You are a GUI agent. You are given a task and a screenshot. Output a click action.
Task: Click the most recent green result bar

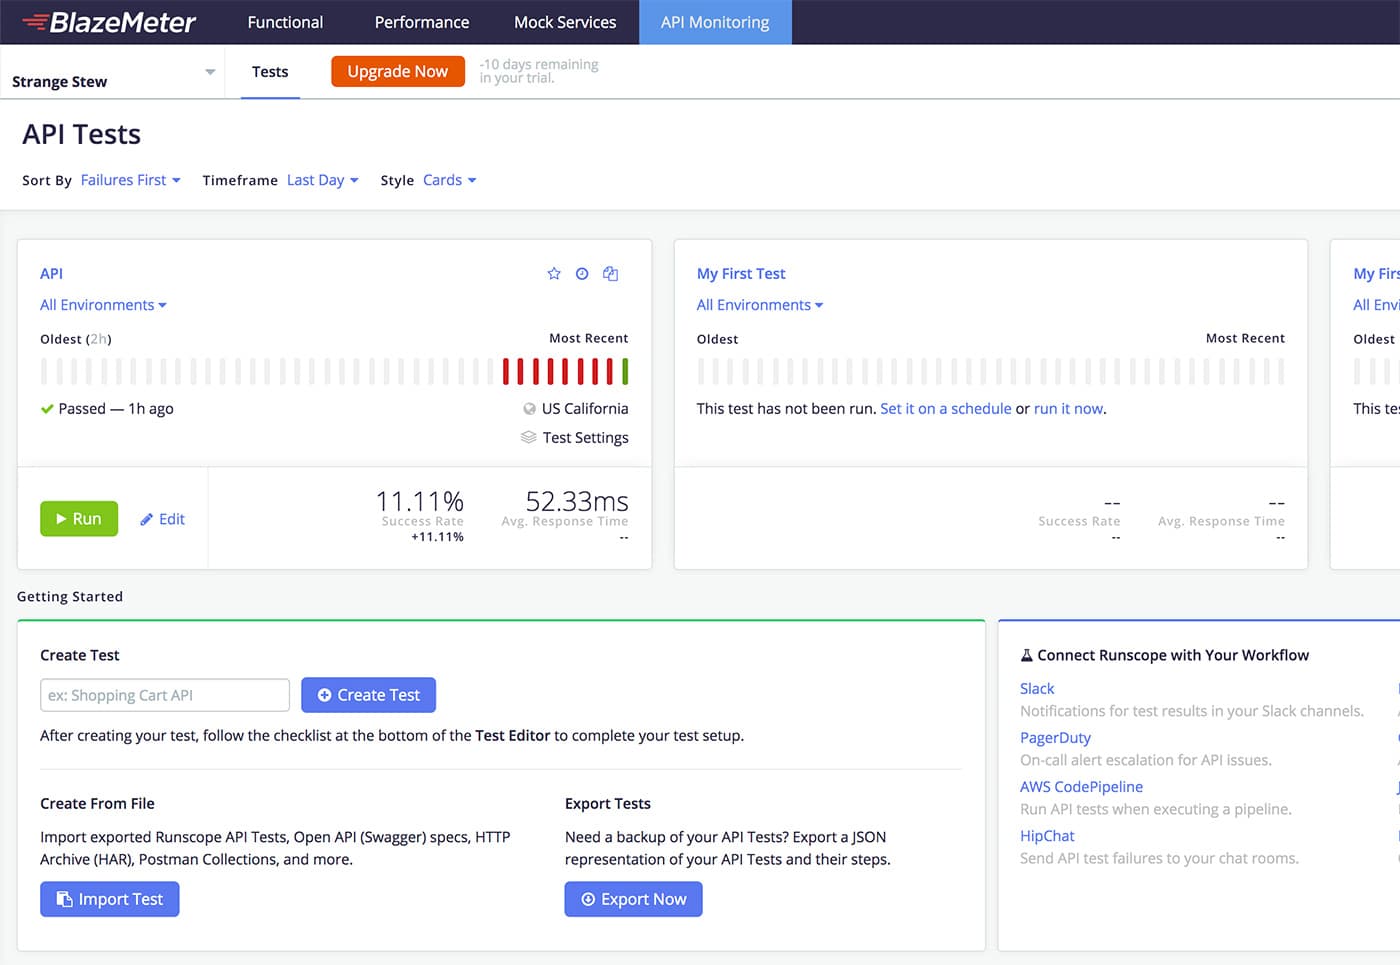(625, 371)
